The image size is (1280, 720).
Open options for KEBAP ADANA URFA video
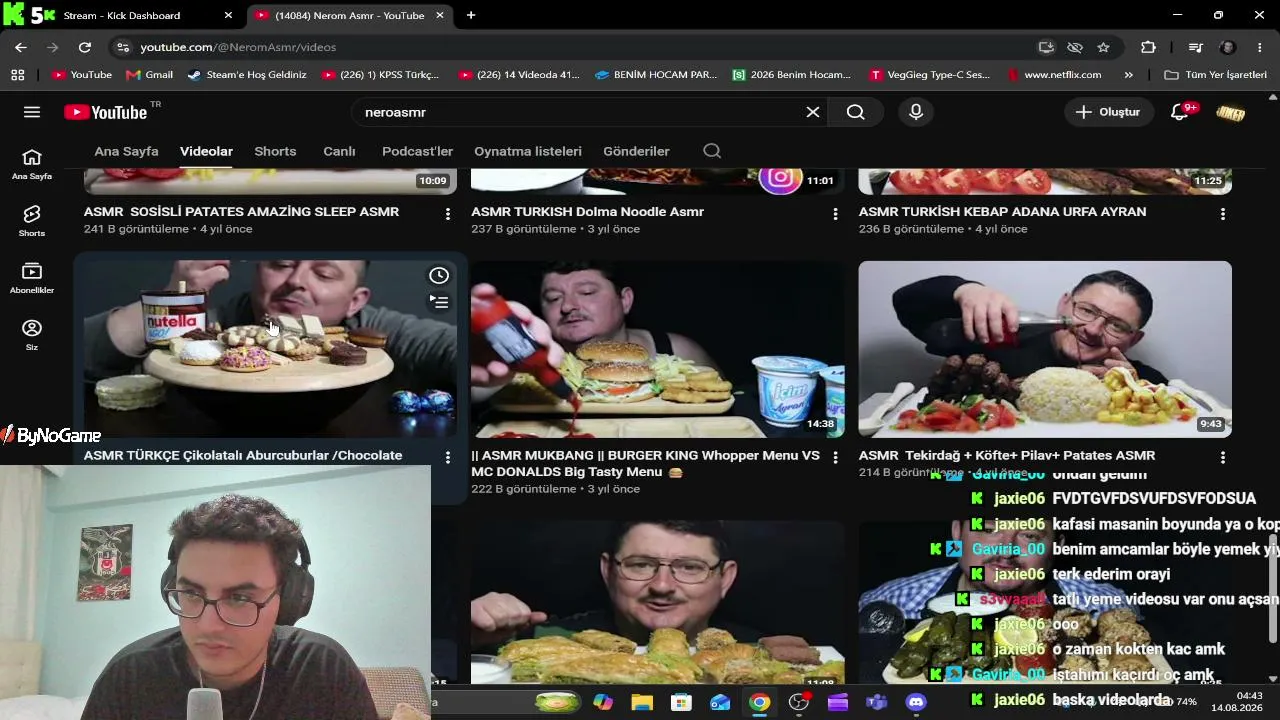click(x=1222, y=214)
